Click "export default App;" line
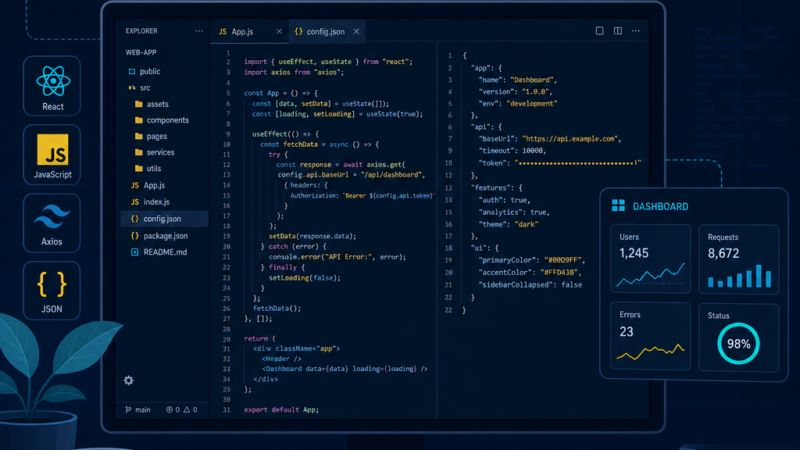Image resolution: width=800 pixels, height=450 pixels. [281, 410]
